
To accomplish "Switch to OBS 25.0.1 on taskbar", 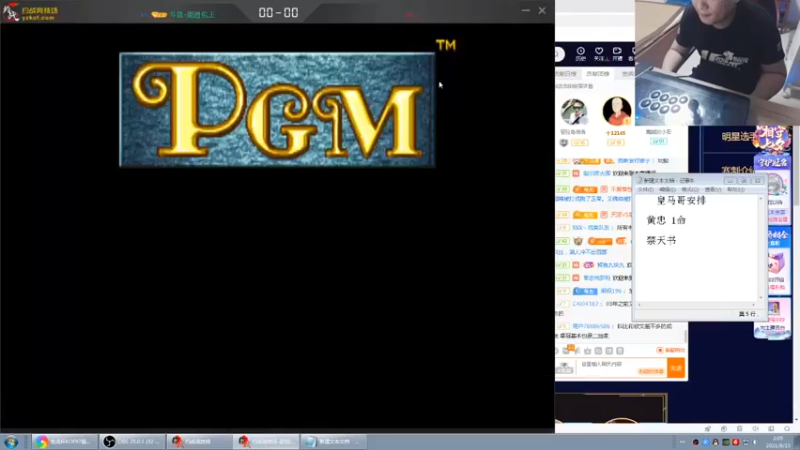I will [132, 442].
